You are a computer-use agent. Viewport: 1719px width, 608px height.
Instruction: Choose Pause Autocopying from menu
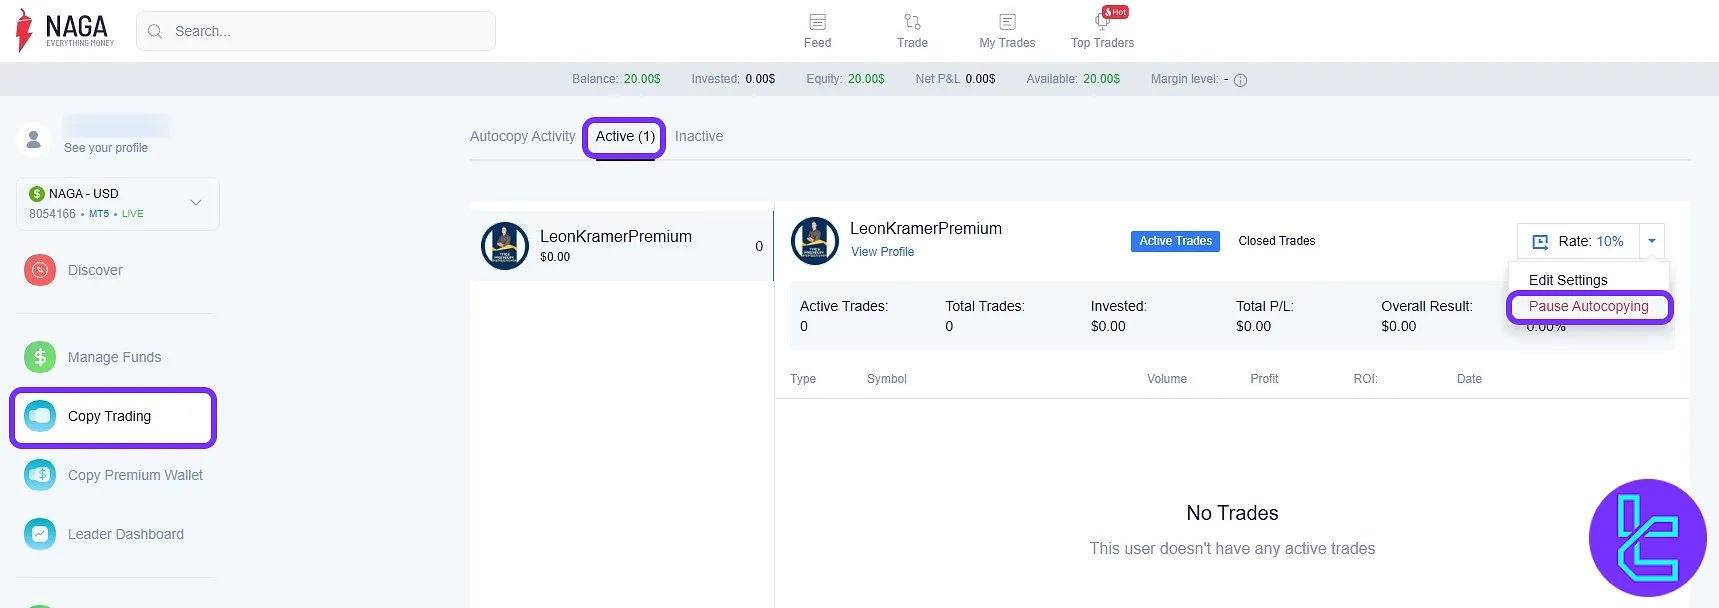click(x=1588, y=306)
